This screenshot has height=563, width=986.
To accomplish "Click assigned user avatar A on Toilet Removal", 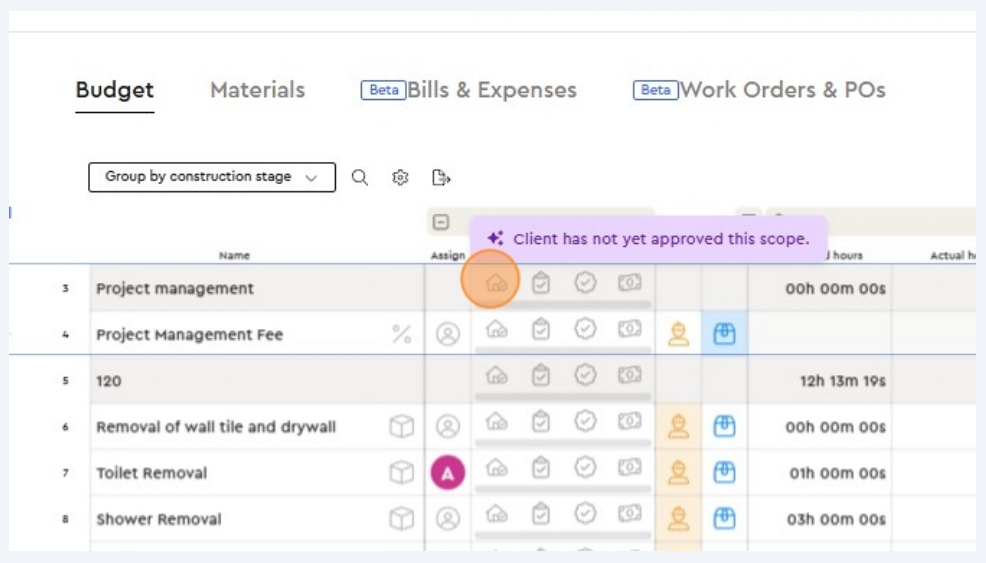I will click(x=447, y=473).
